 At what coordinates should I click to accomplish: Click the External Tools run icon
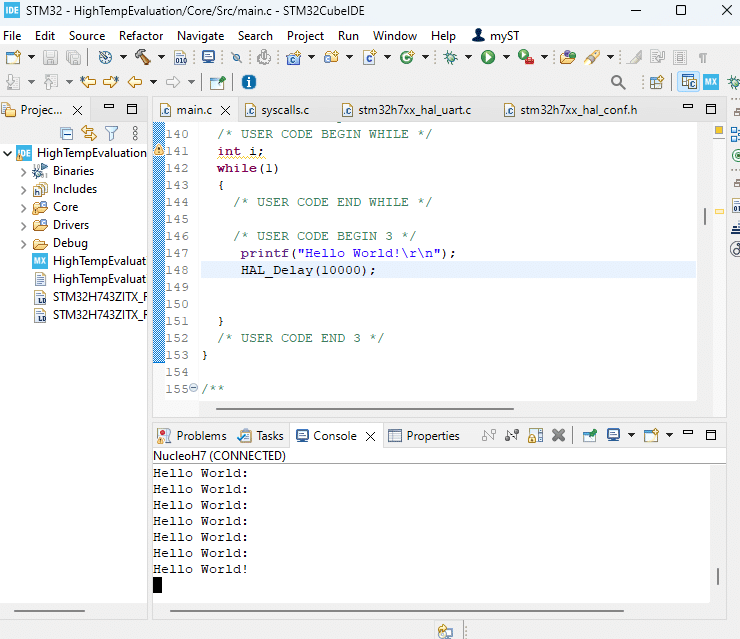point(526,57)
